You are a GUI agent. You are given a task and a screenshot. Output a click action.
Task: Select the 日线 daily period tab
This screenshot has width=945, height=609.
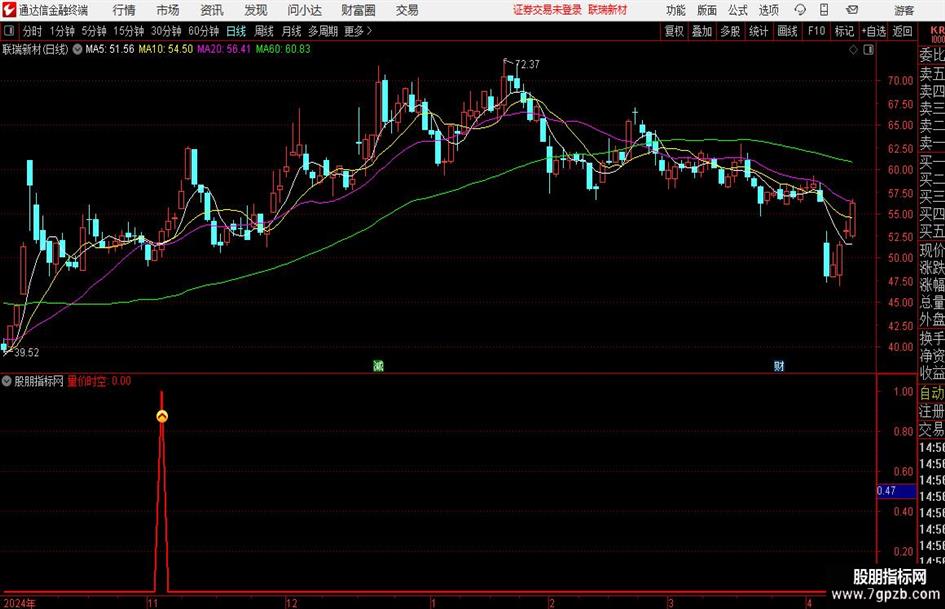click(x=236, y=31)
